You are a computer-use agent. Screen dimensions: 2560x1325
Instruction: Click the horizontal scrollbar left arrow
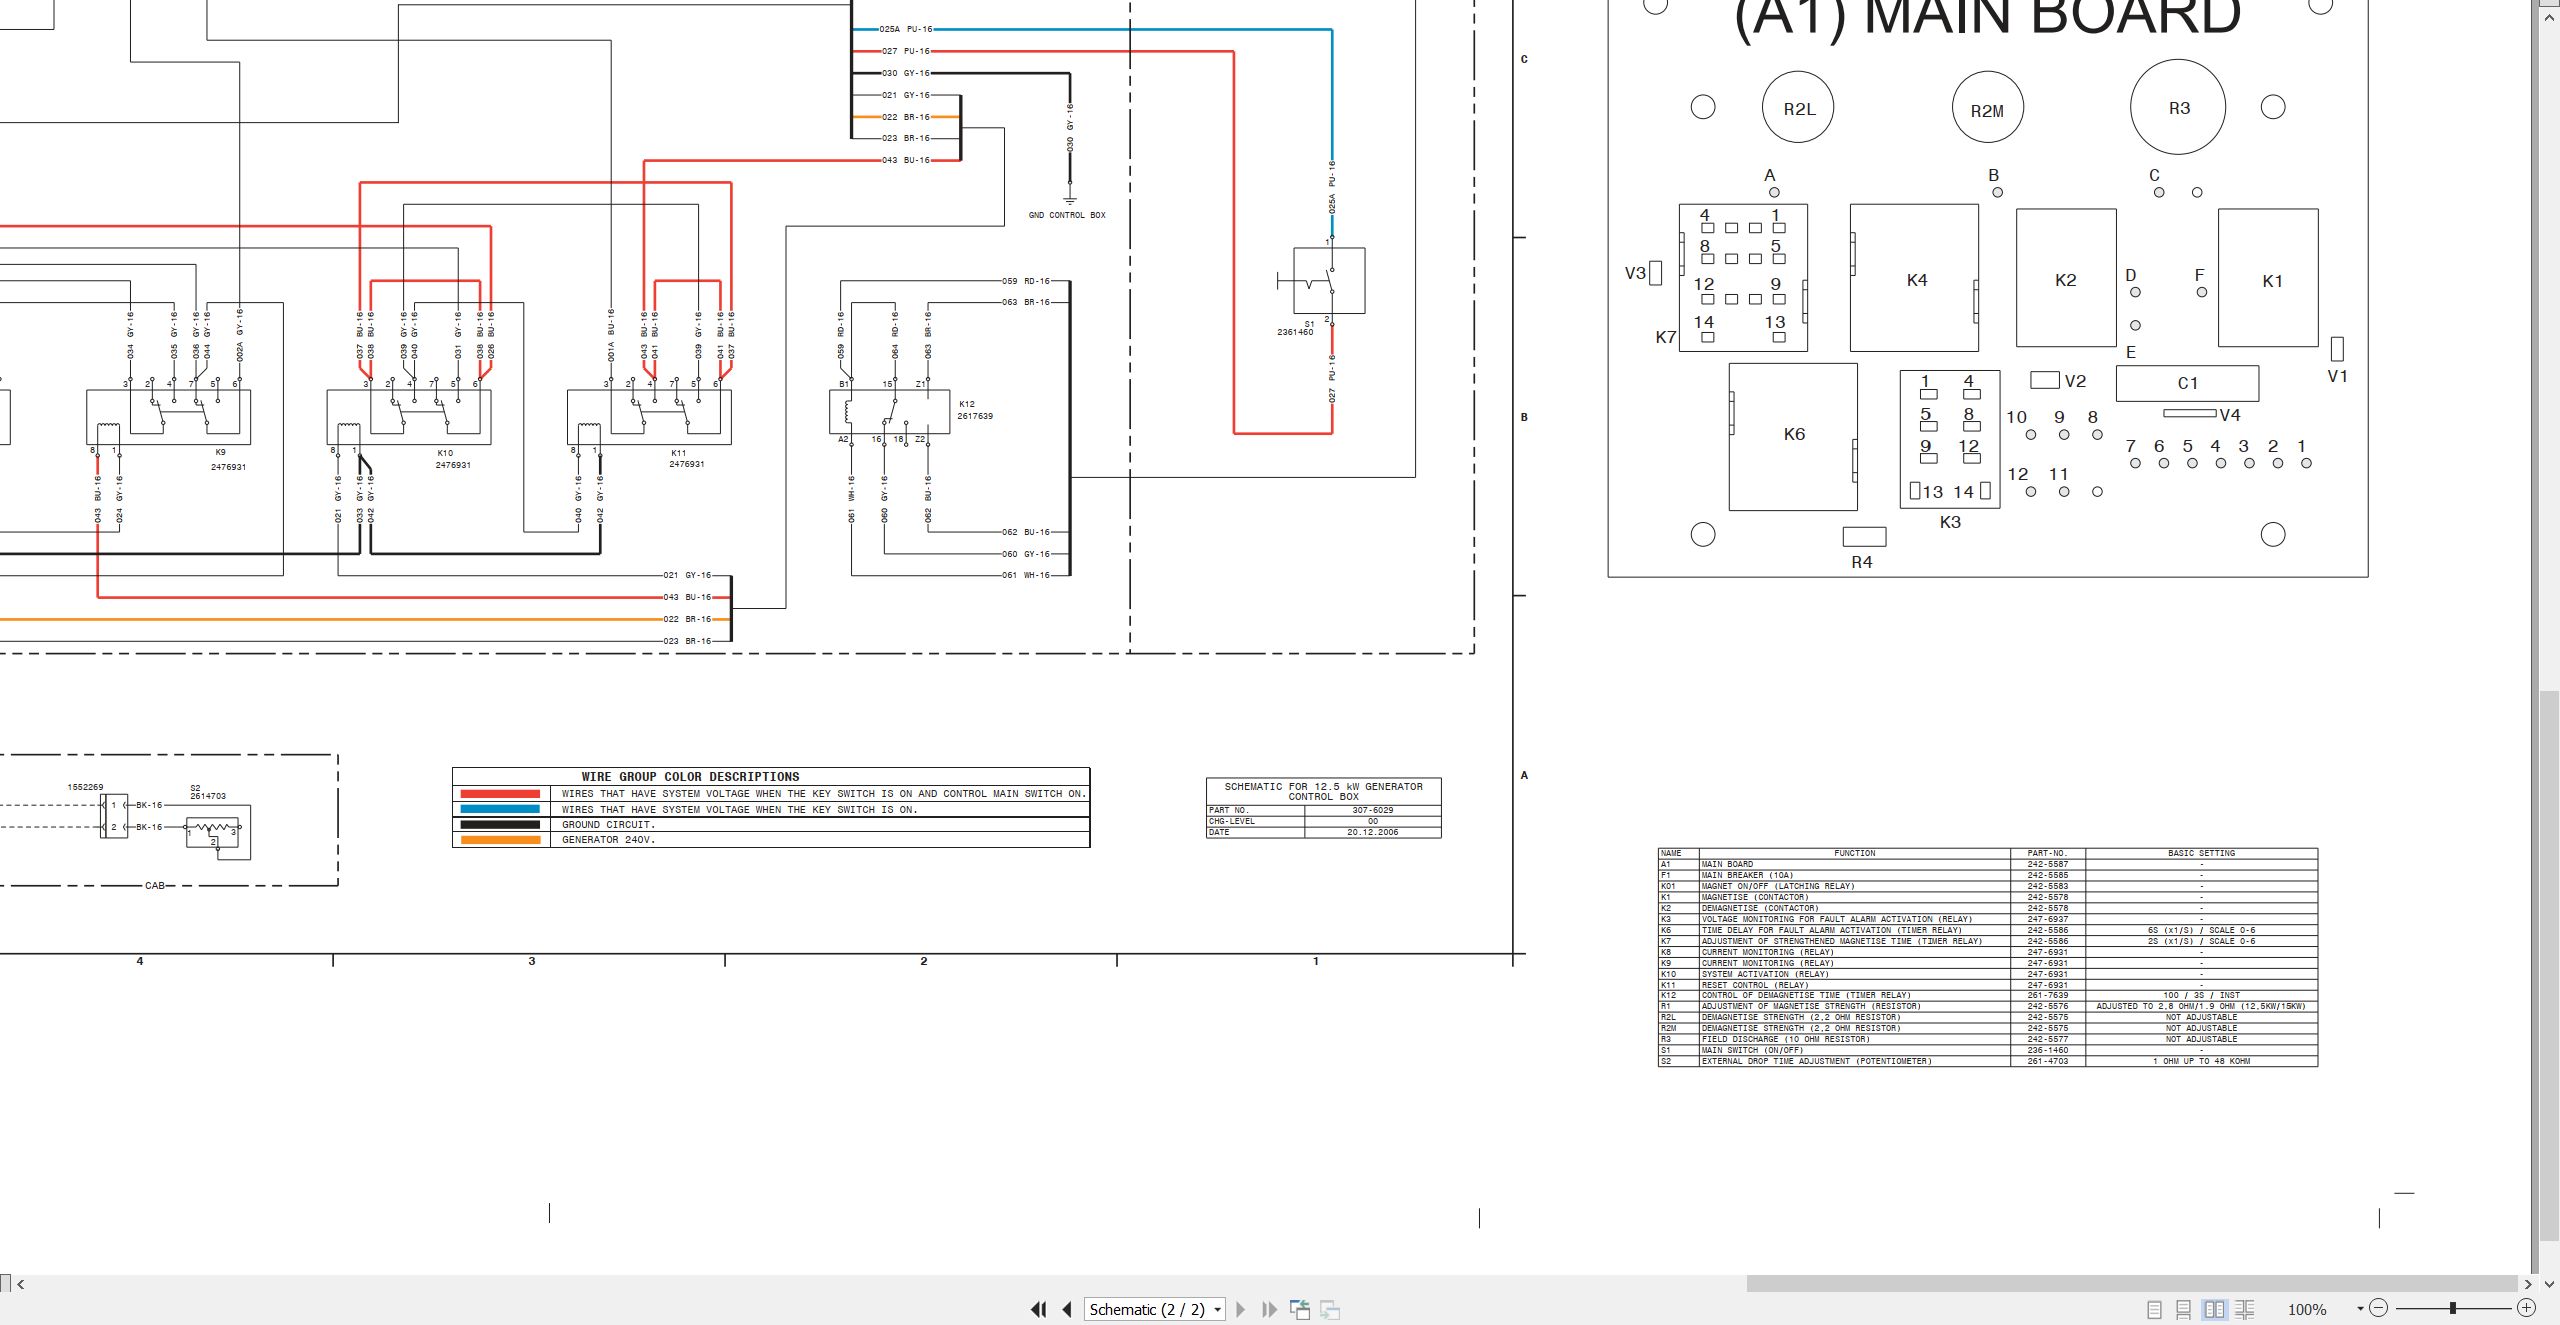point(20,1284)
